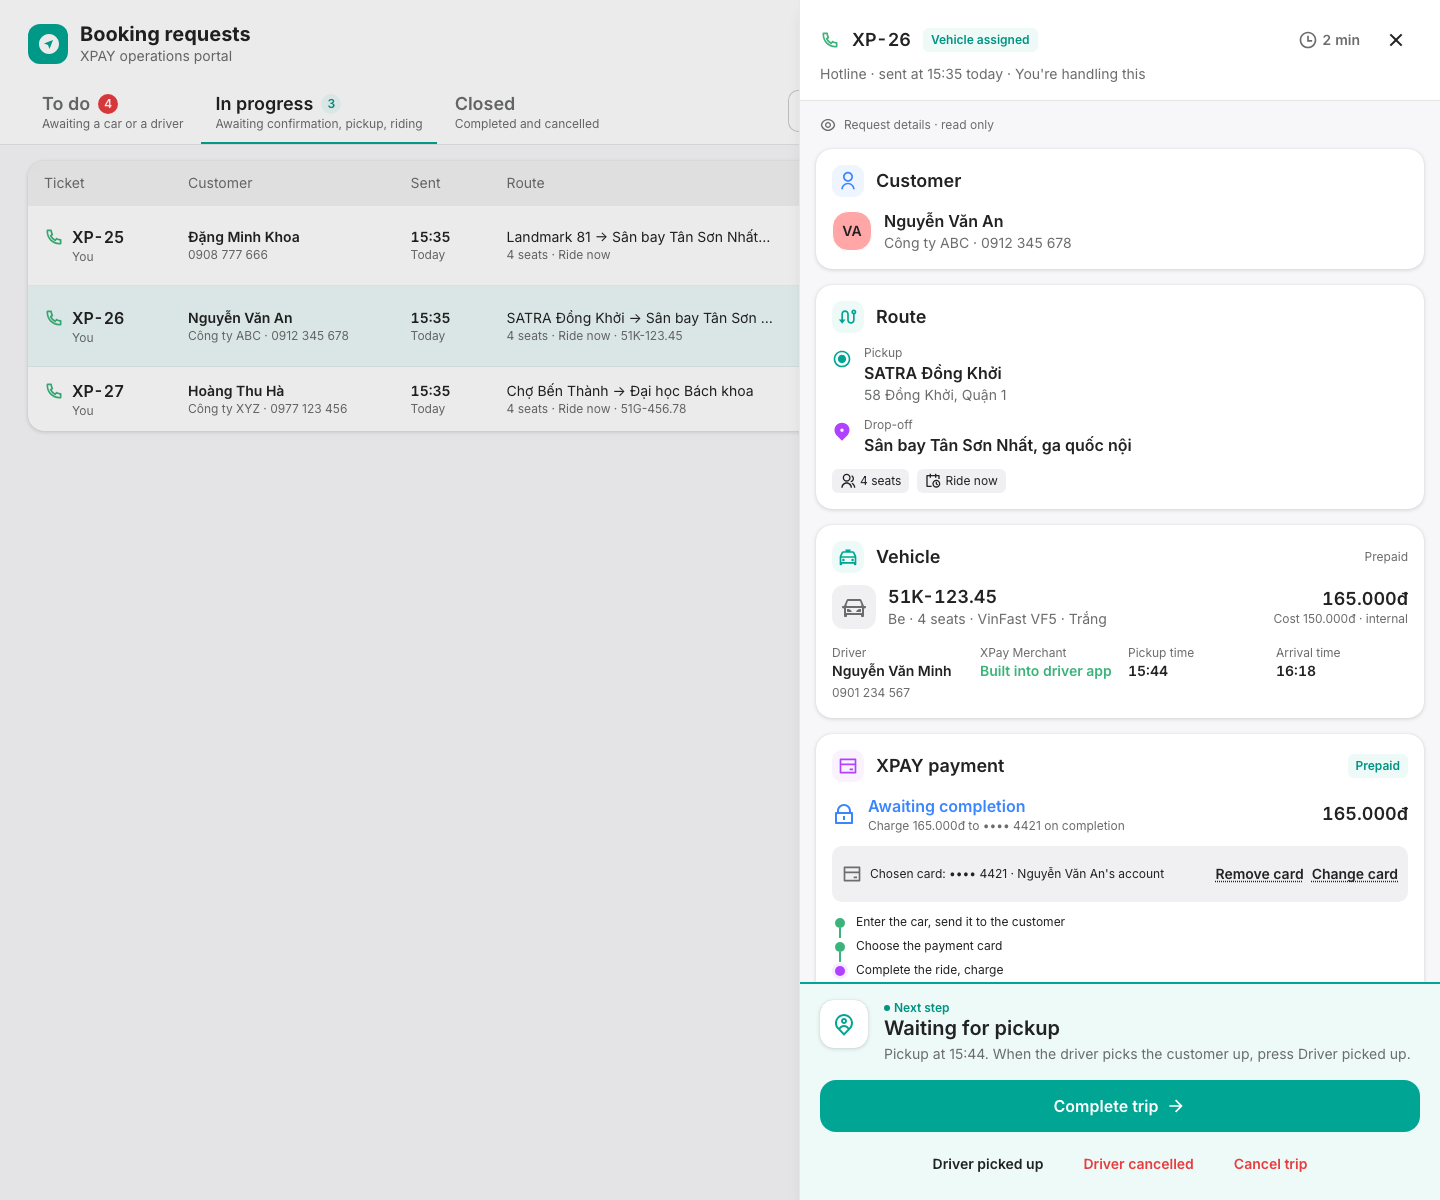Click the phone icon beside XP-27
1440x1200 pixels.
(x=54, y=391)
